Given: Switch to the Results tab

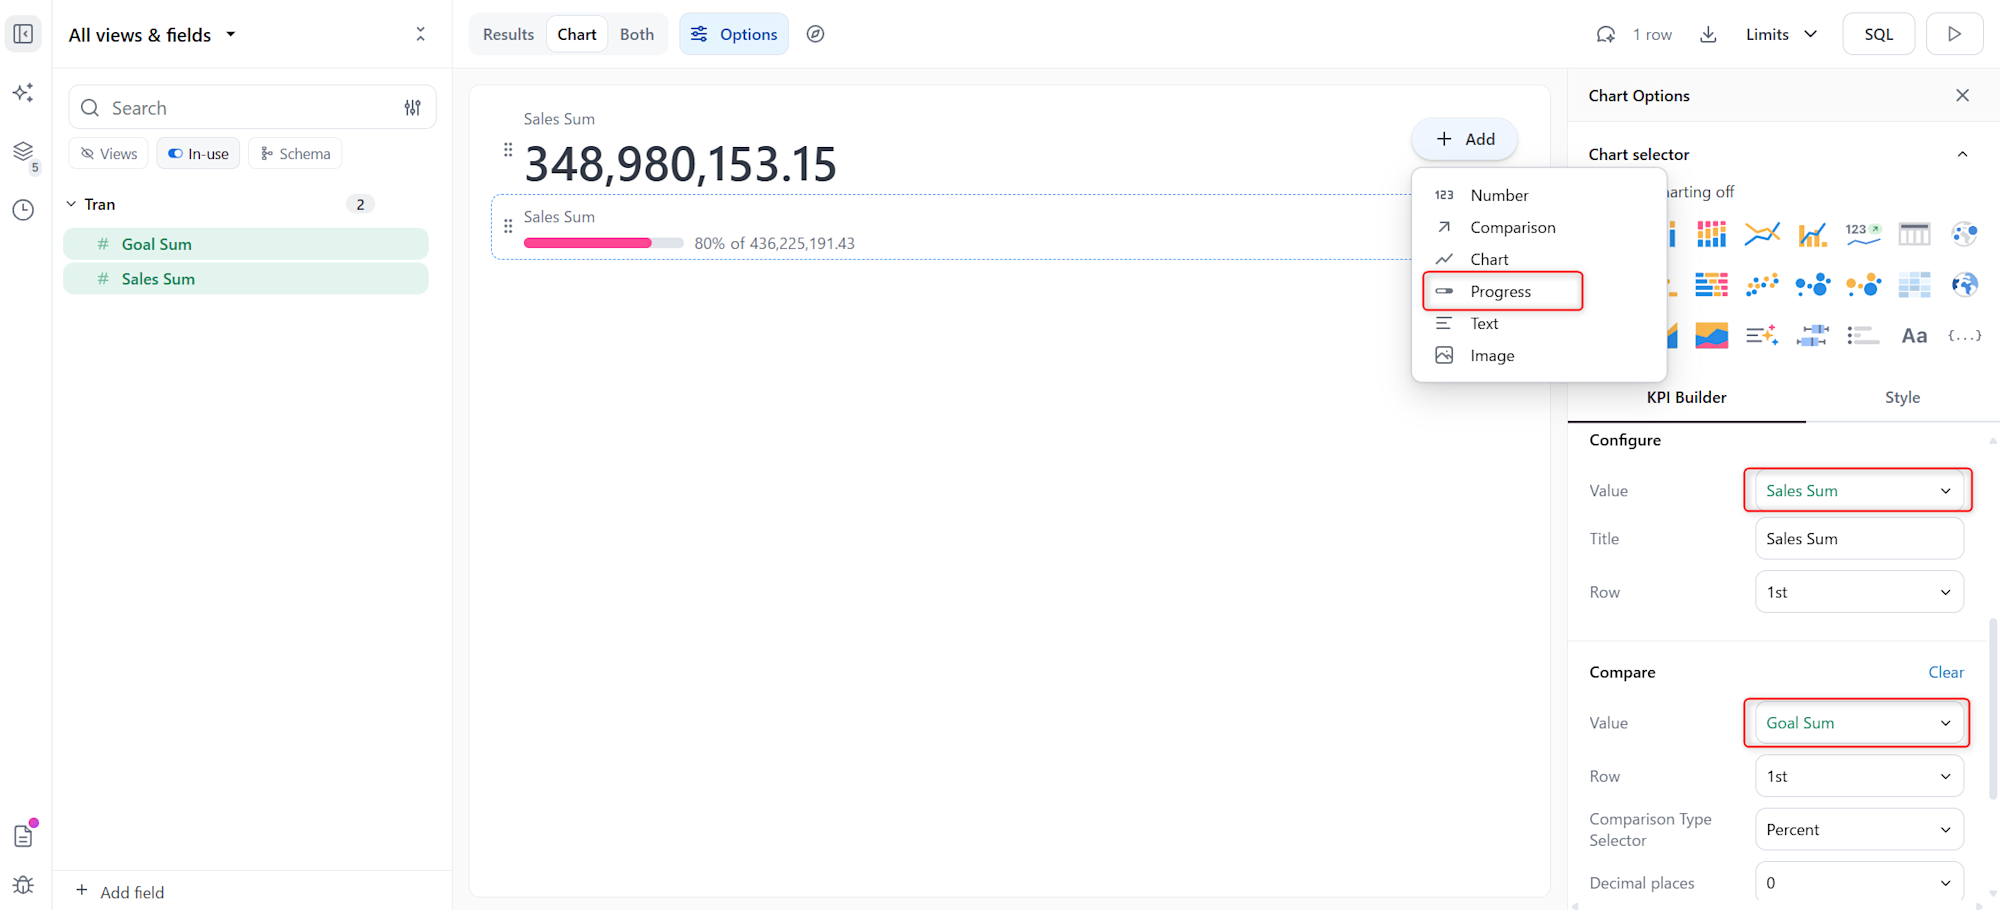Looking at the screenshot, I should (x=508, y=34).
